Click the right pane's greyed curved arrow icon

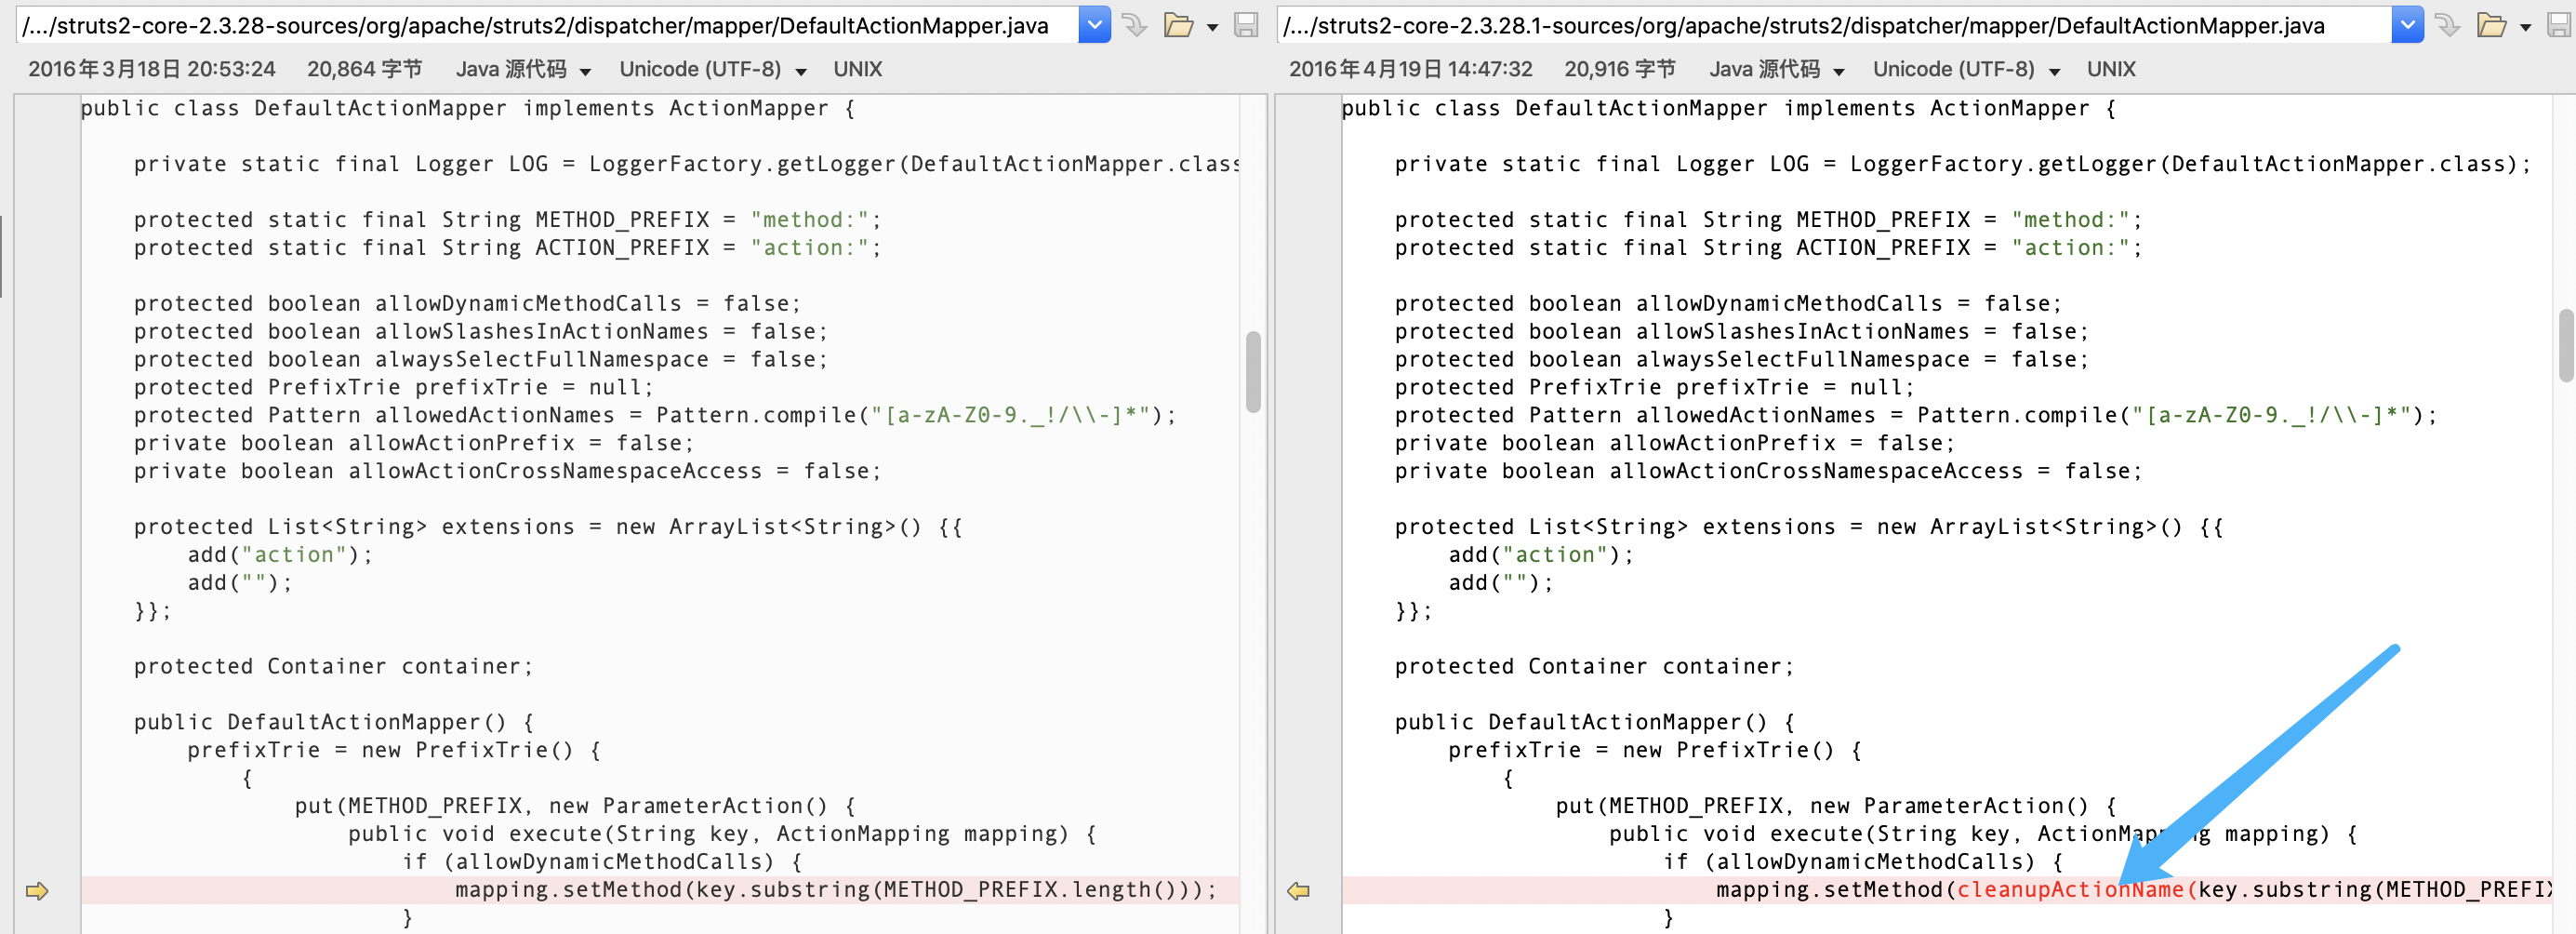(x=2447, y=25)
